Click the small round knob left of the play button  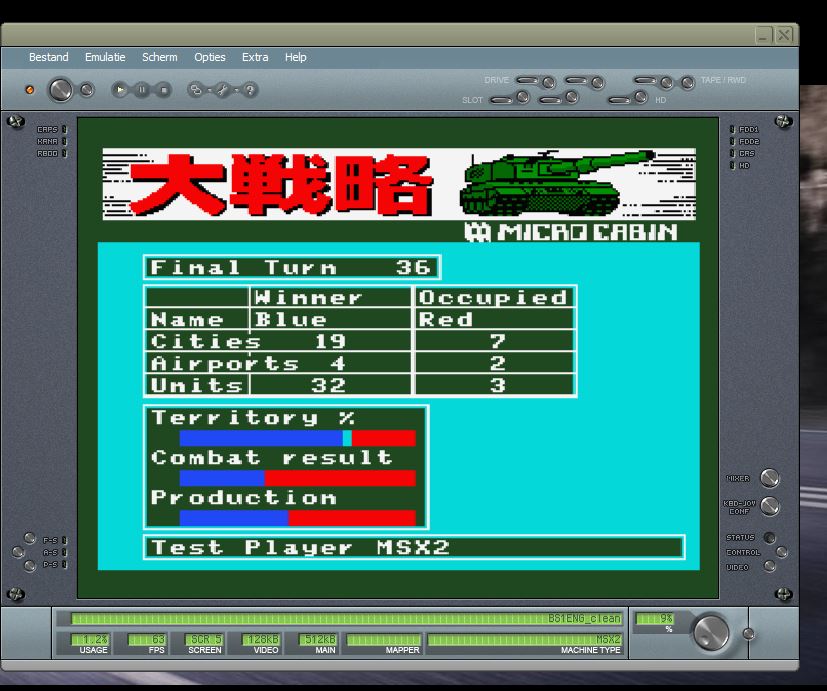87,90
